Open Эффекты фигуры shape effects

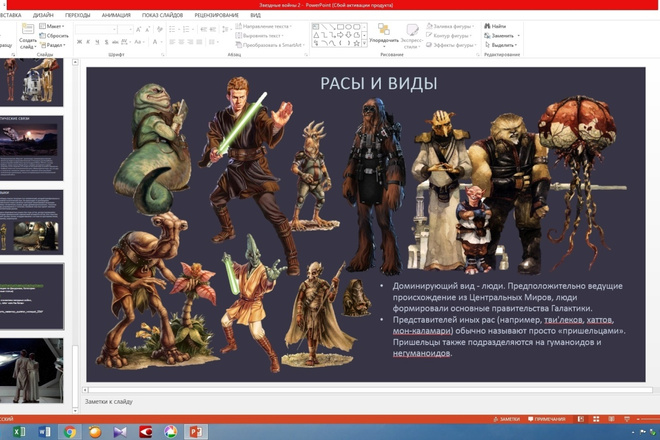(451, 45)
